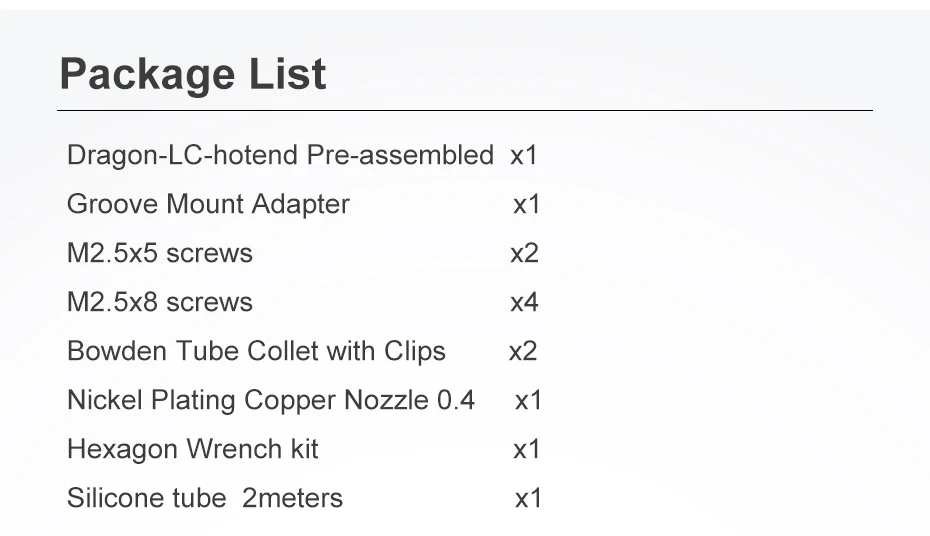Viewport: 930px width, 536px height.
Task: Click the Groove Mount Adapter line
Action: [x=208, y=205]
